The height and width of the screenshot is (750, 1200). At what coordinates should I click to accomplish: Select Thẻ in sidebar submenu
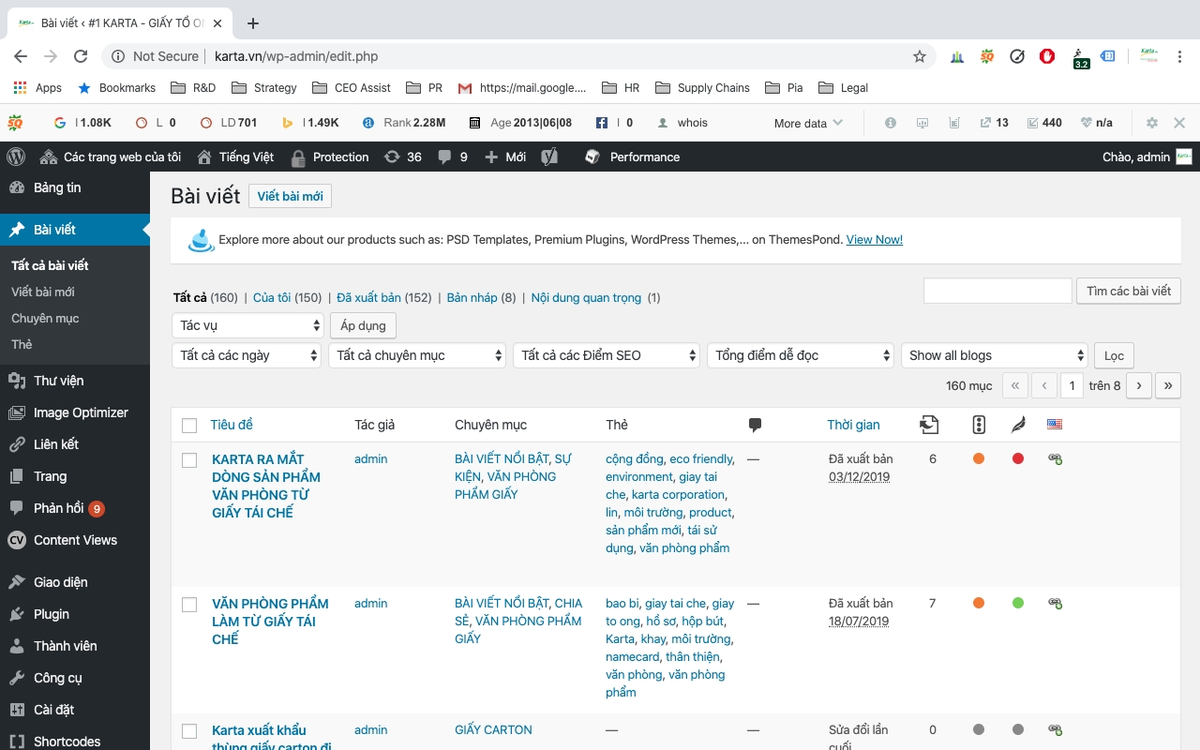click(x=22, y=344)
